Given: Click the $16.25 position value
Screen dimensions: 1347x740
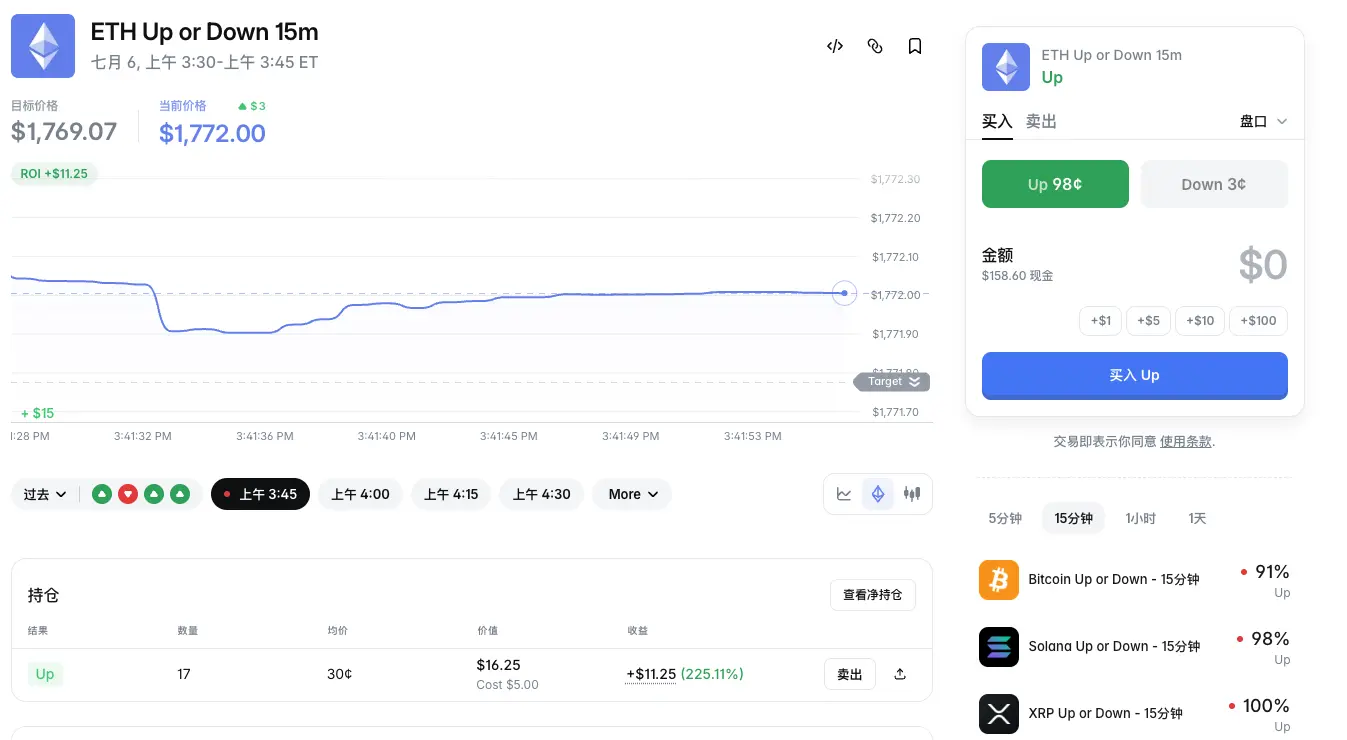Looking at the screenshot, I should (x=499, y=665).
